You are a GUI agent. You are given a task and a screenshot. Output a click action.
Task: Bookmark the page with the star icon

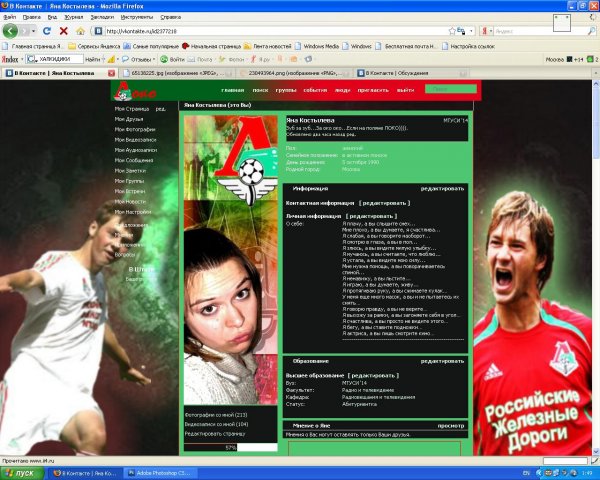pos(452,31)
